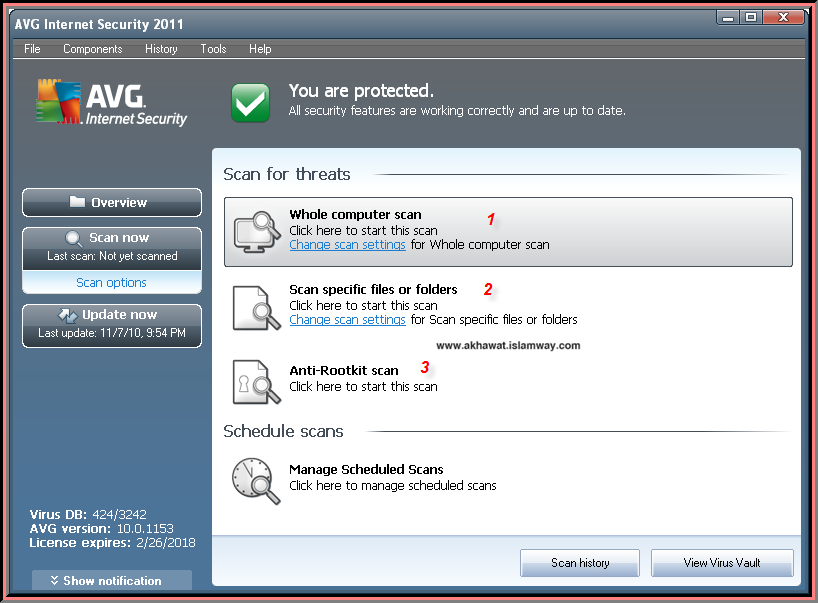The width and height of the screenshot is (818, 603).
Task: Click the Scan specific files document icon
Action: click(257, 308)
